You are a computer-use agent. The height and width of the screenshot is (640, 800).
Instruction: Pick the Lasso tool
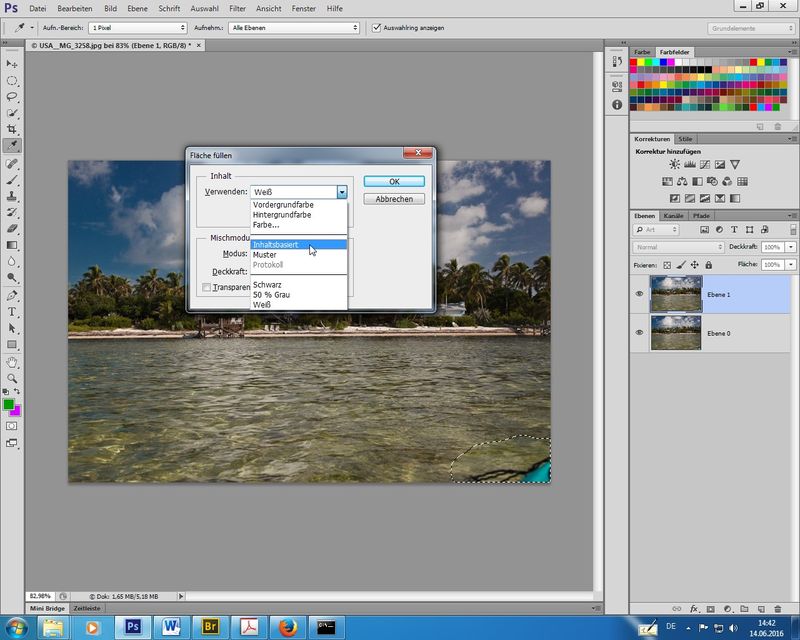pyautogui.click(x=12, y=97)
